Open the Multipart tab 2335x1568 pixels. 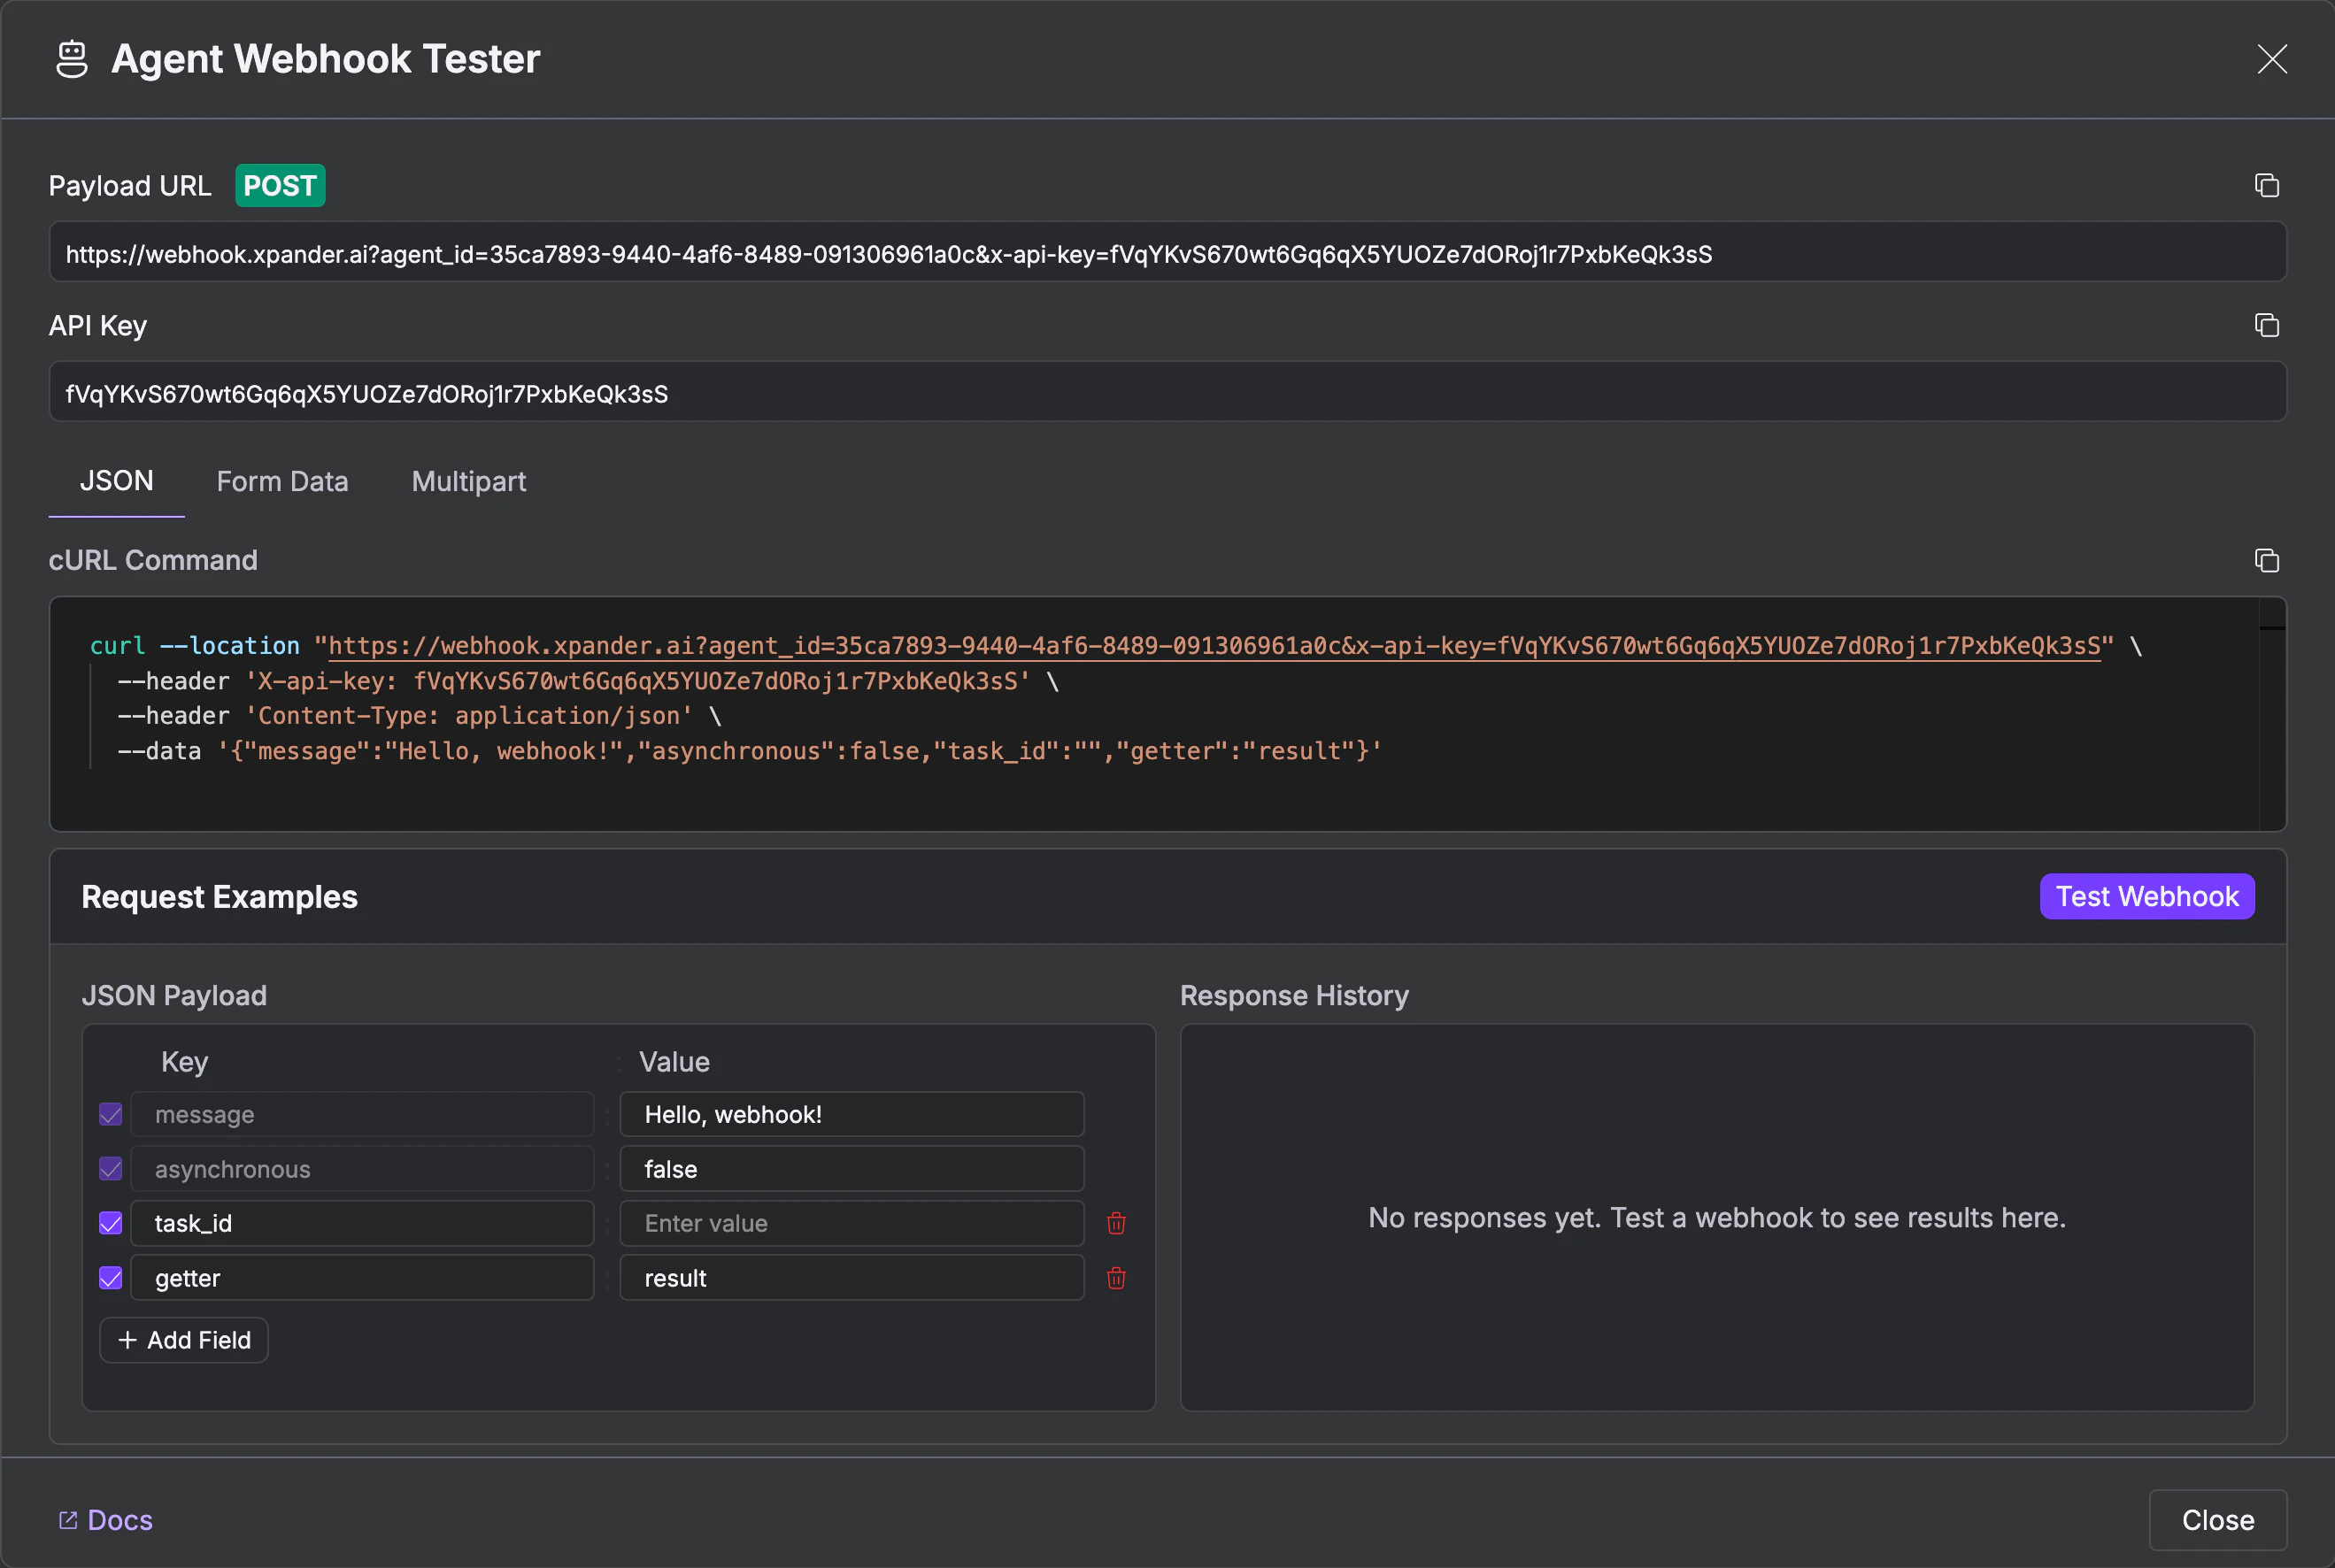point(468,481)
